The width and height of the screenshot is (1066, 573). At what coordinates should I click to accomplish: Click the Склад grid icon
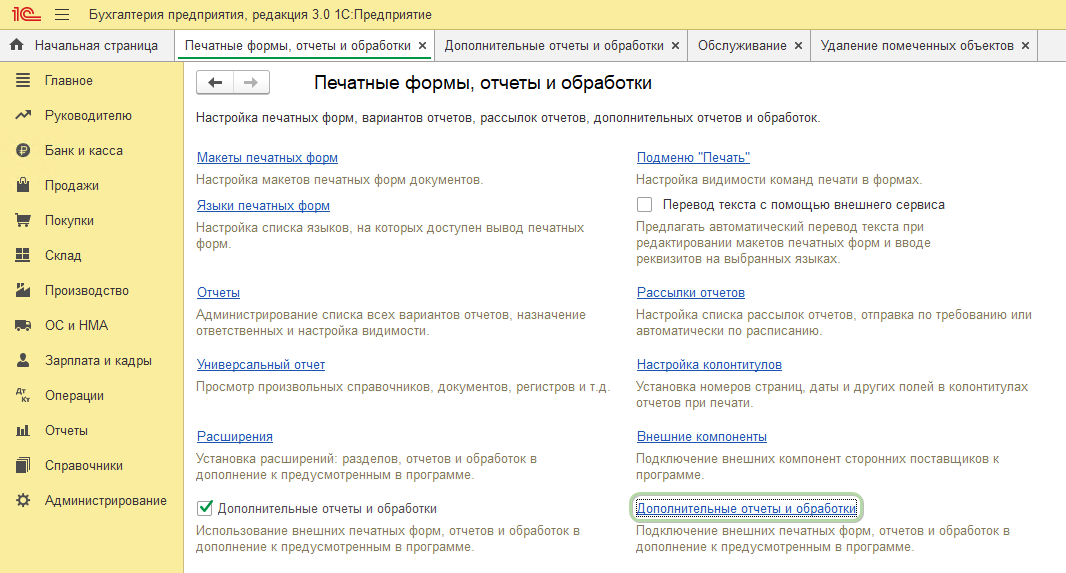click(23, 255)
